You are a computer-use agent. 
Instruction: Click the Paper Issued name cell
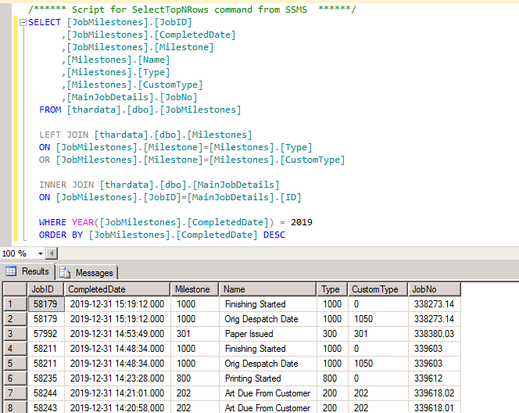tap(268, 334)
